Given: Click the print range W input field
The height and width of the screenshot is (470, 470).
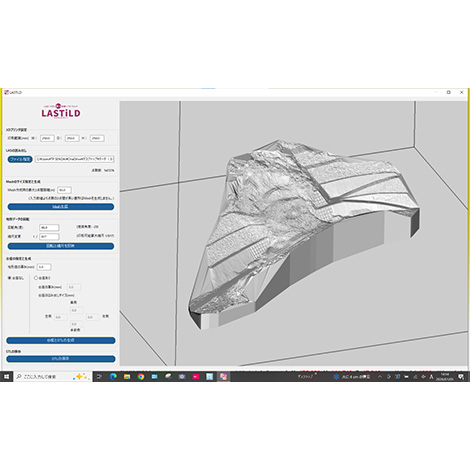Looking at the screenshot, I should [47, 138].
